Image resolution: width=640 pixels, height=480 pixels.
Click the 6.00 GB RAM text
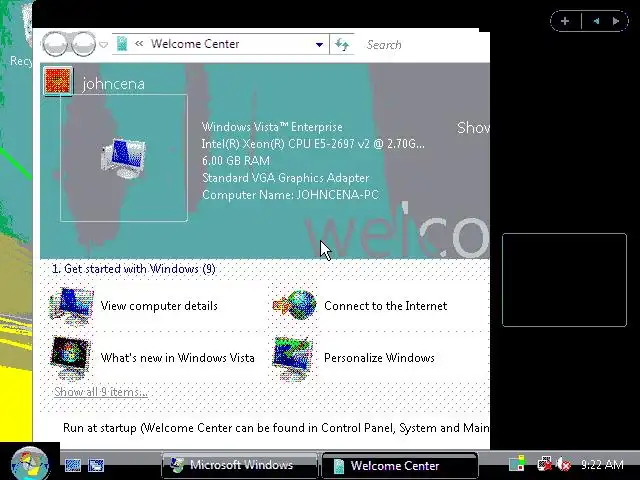[x=236, y=161]
